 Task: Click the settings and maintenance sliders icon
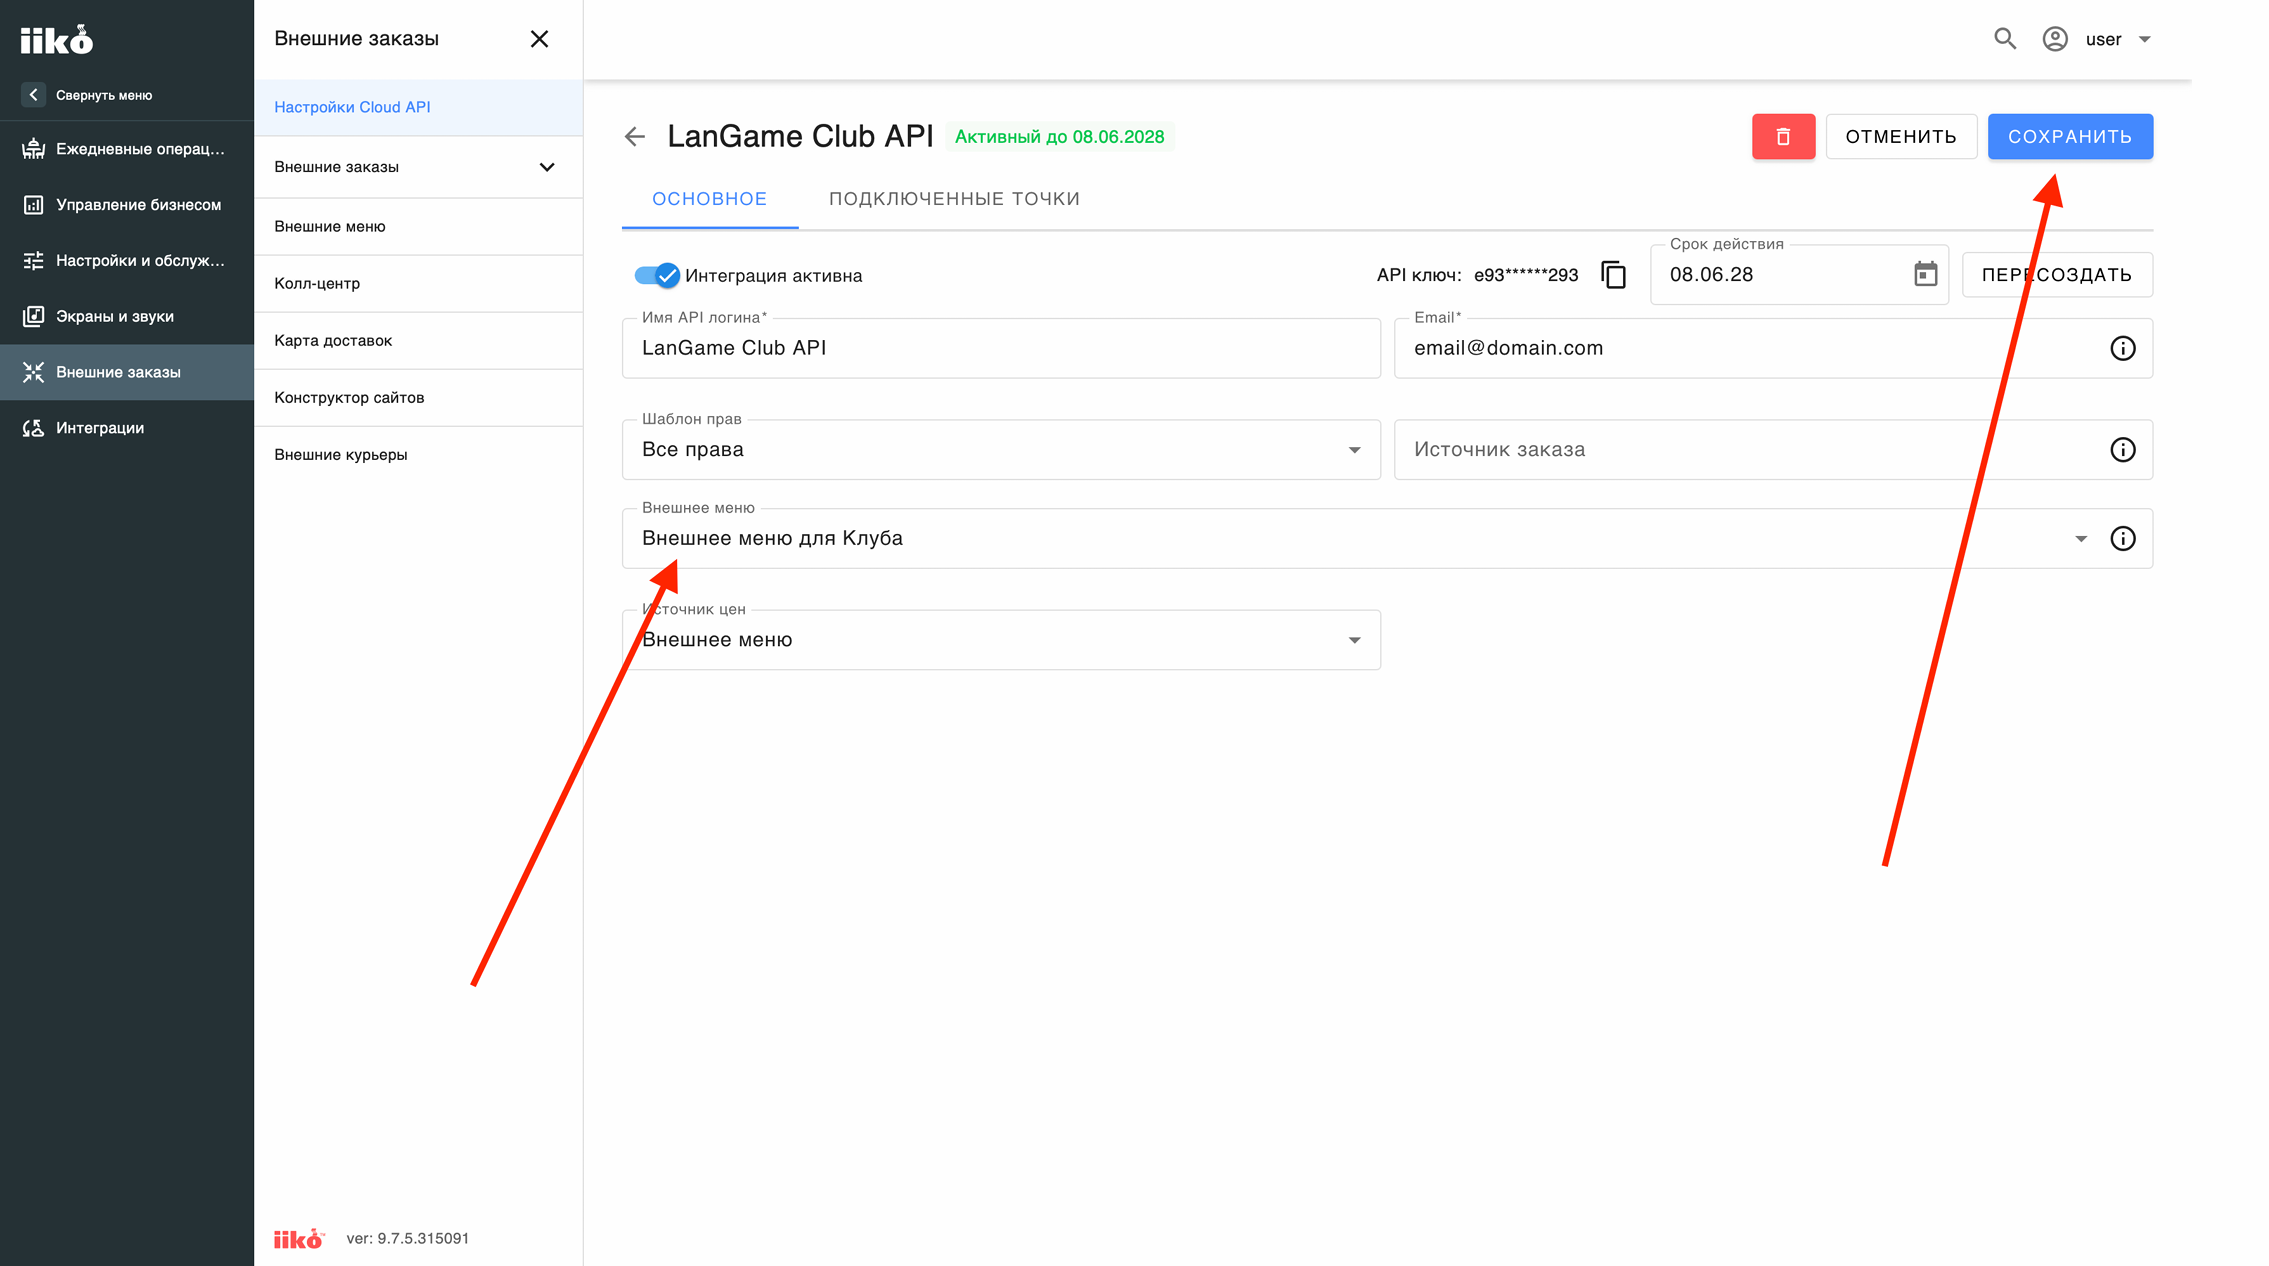(33, 261)
